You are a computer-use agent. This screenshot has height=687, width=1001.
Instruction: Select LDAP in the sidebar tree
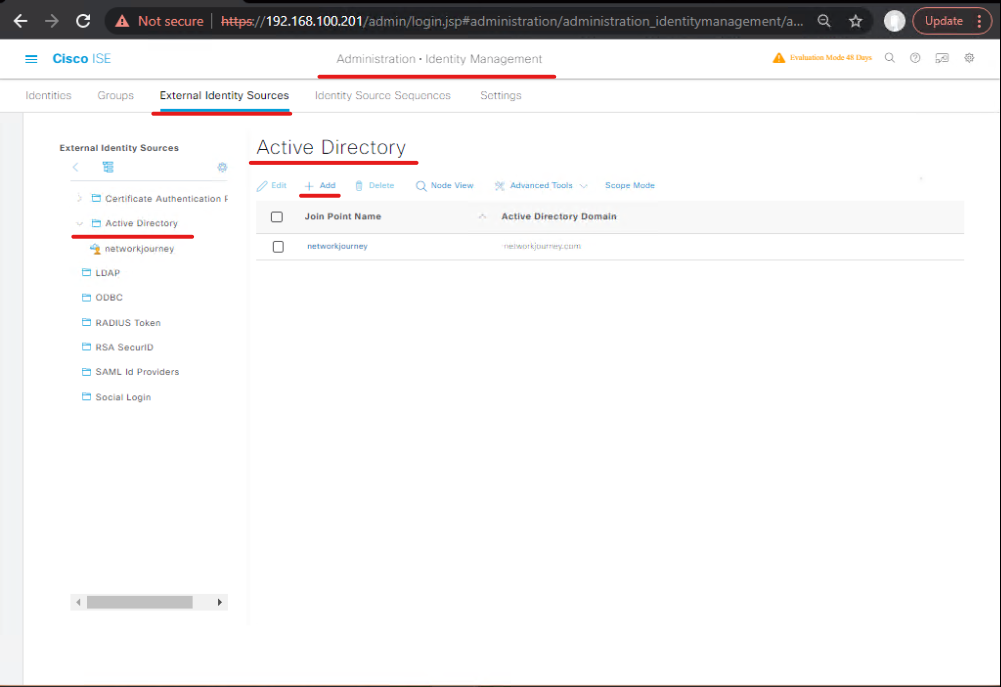(108, 273)
